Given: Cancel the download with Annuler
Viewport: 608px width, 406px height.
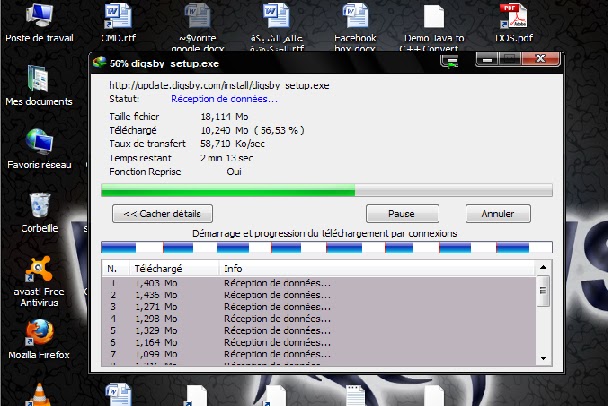Looking at the screenshot, I should tap(498, 214).
